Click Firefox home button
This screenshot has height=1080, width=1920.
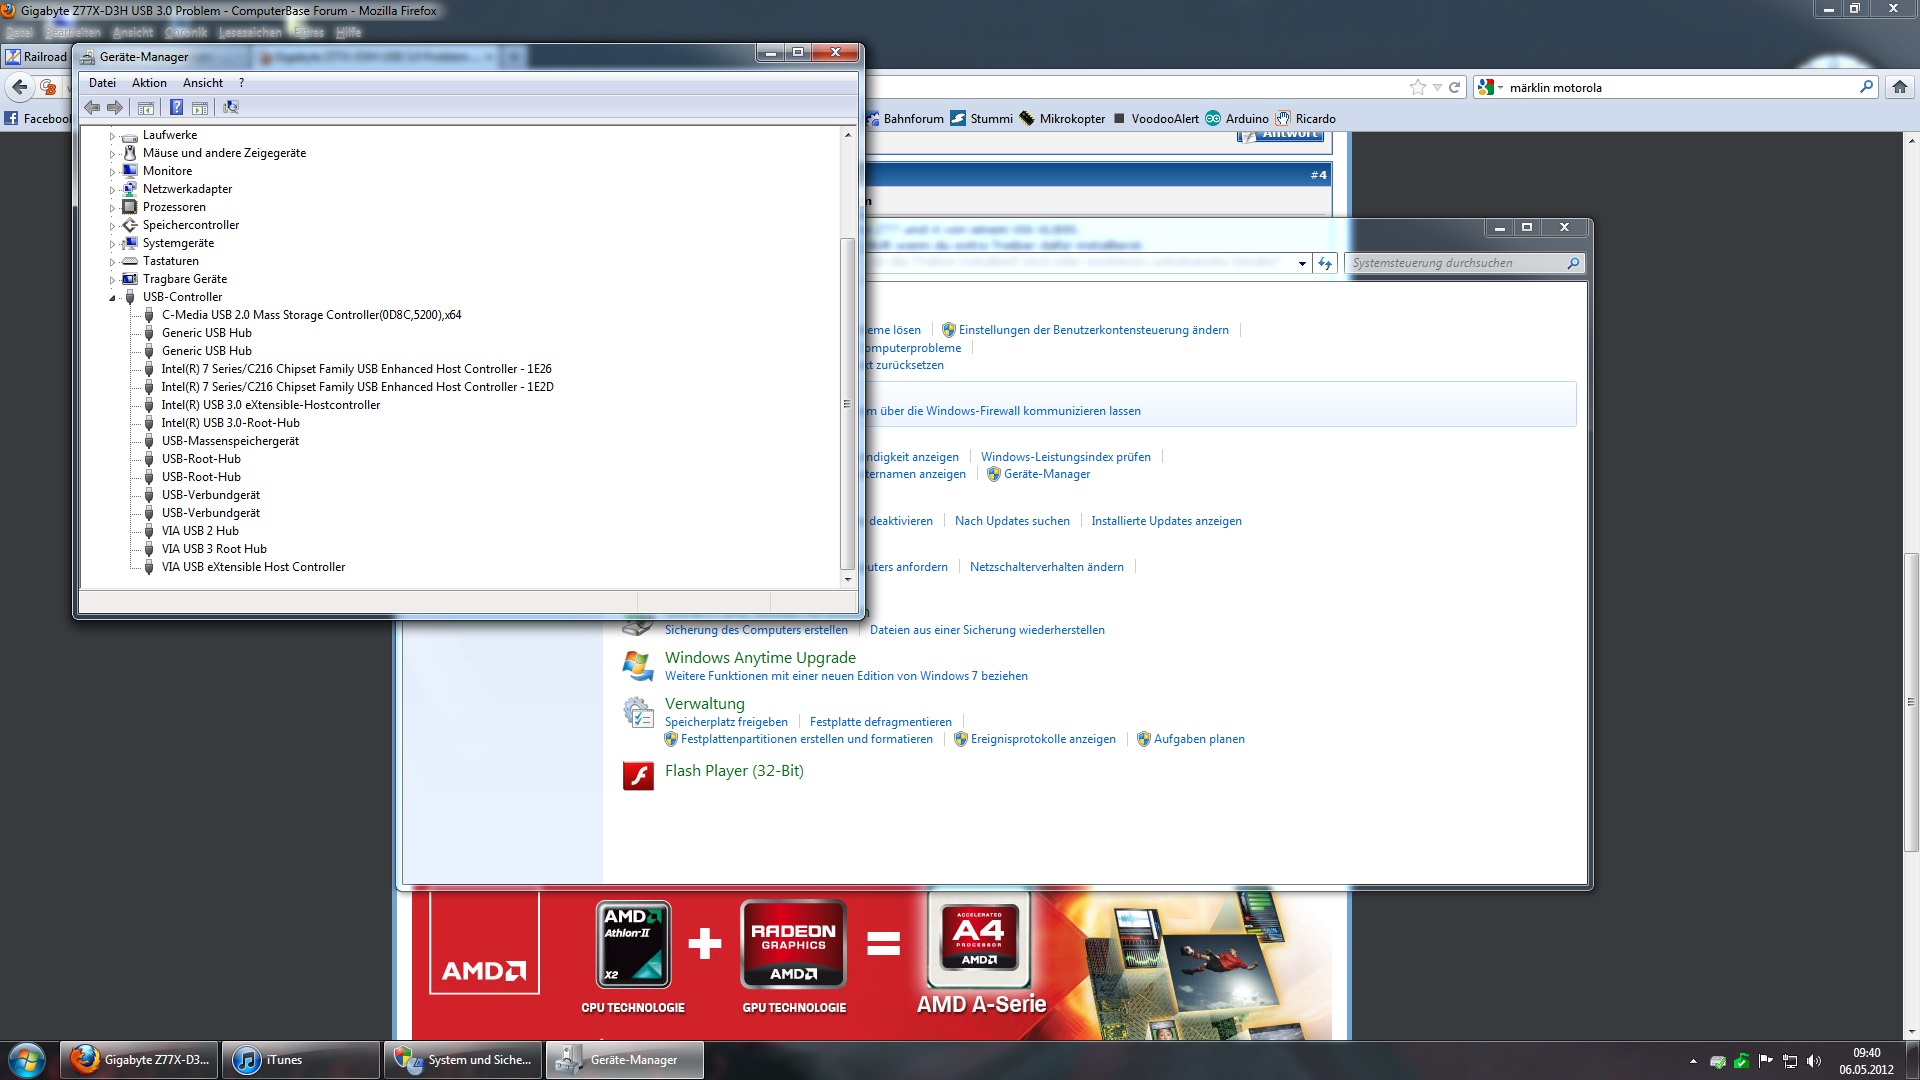coord(1899,87)
